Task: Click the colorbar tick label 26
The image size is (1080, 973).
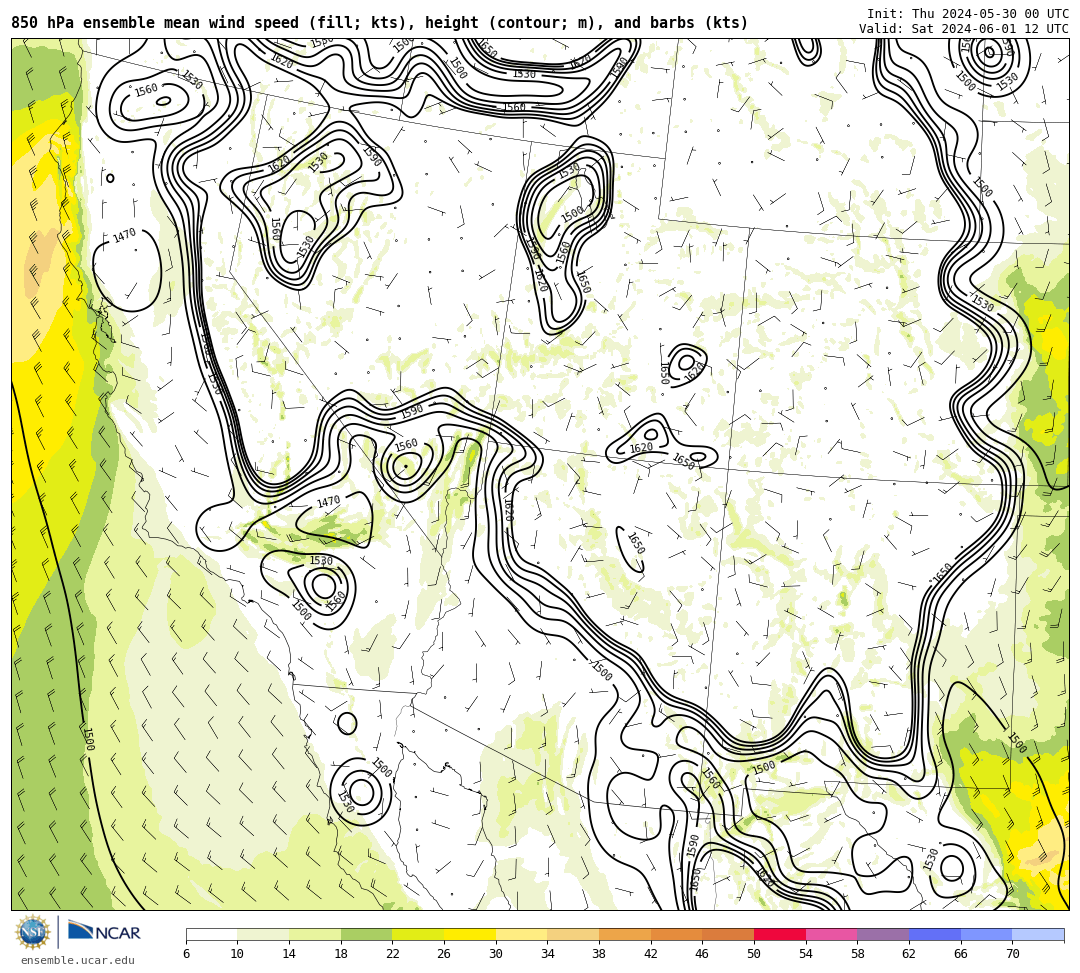Action: click(444, 954)
